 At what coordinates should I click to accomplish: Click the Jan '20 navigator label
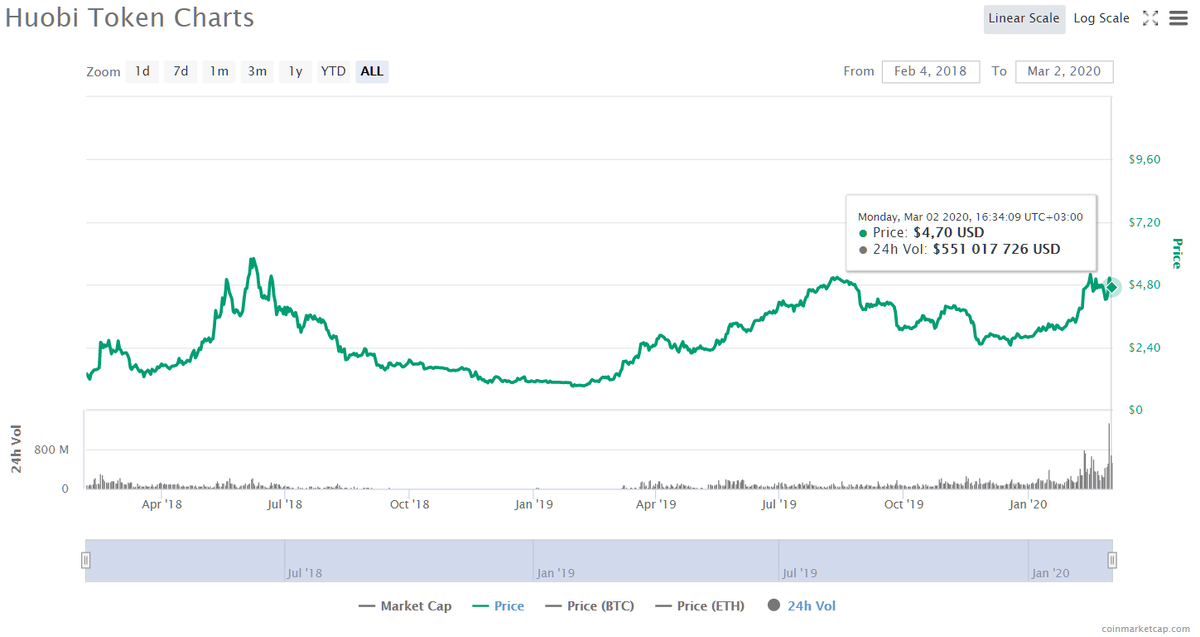pos(1050,573)
